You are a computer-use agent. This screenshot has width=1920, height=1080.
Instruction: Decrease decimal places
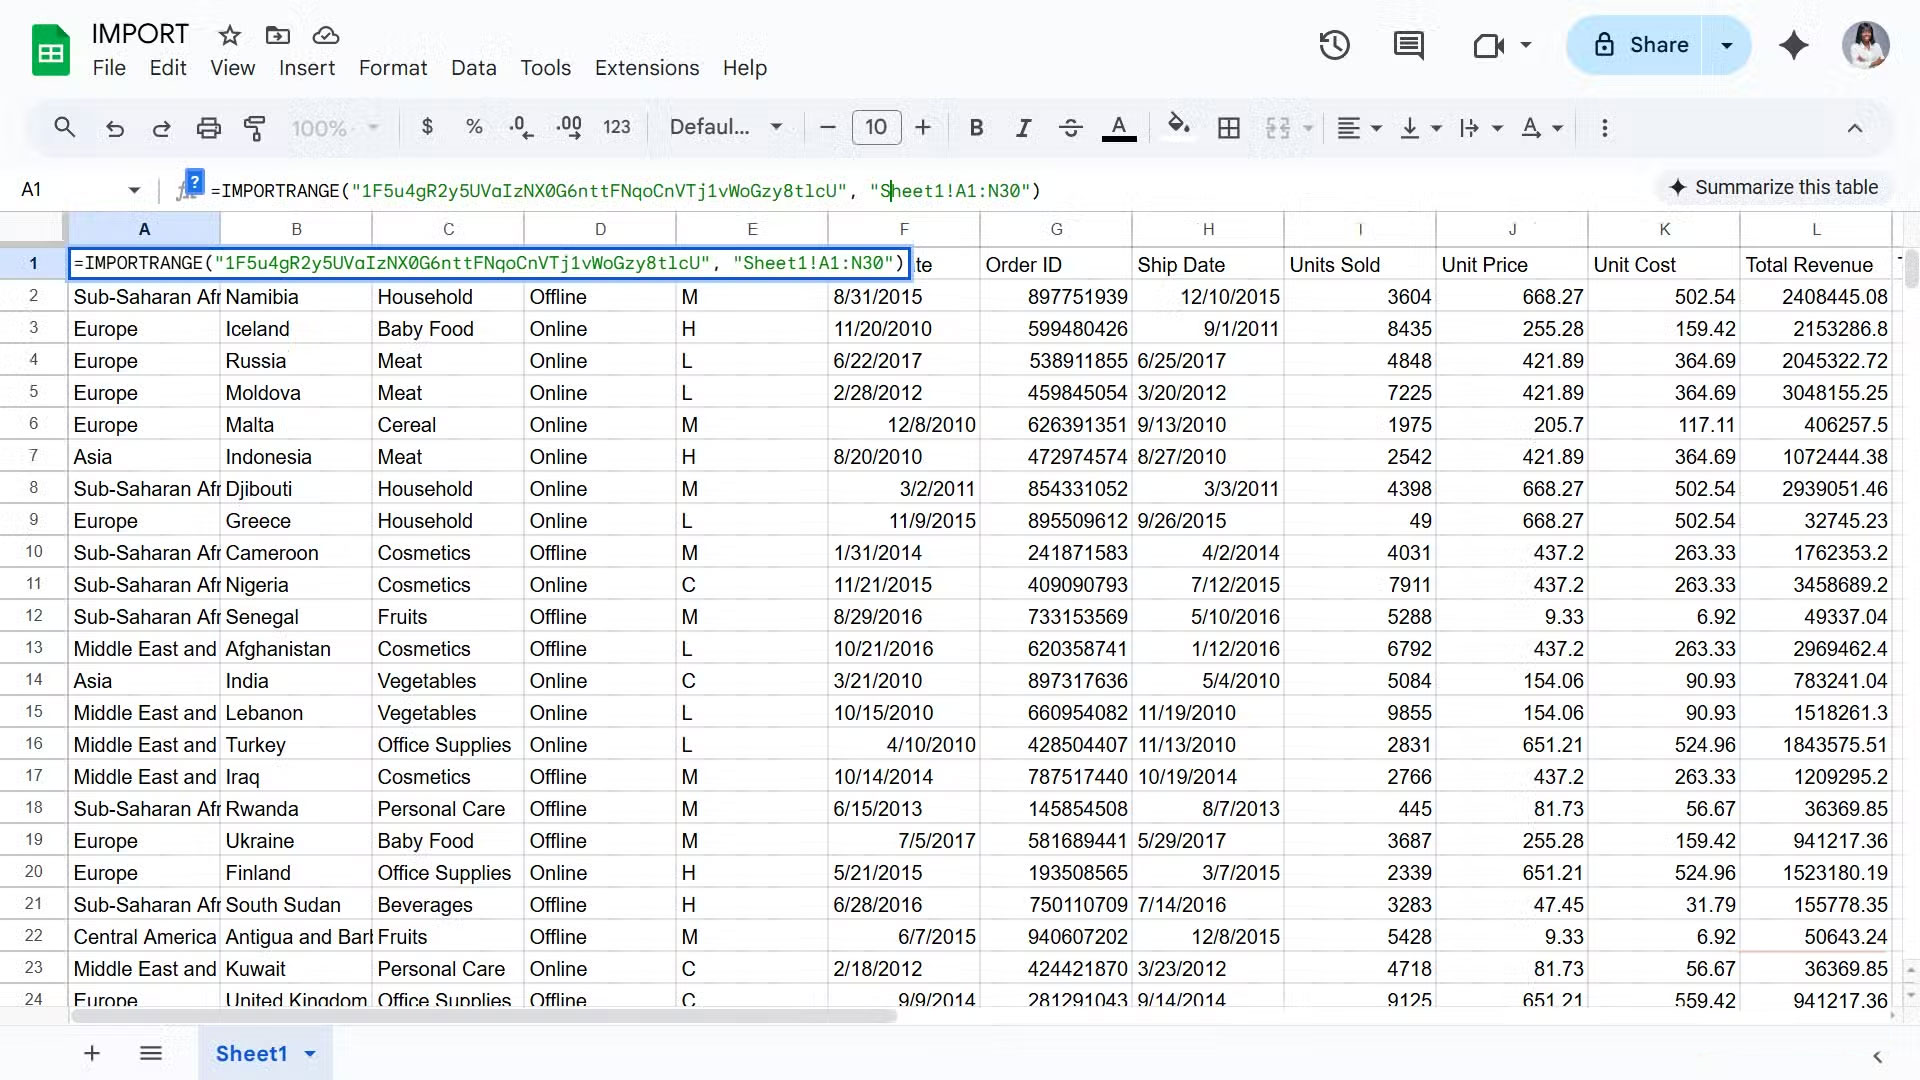pyautogui.click(x=519, y=127)
